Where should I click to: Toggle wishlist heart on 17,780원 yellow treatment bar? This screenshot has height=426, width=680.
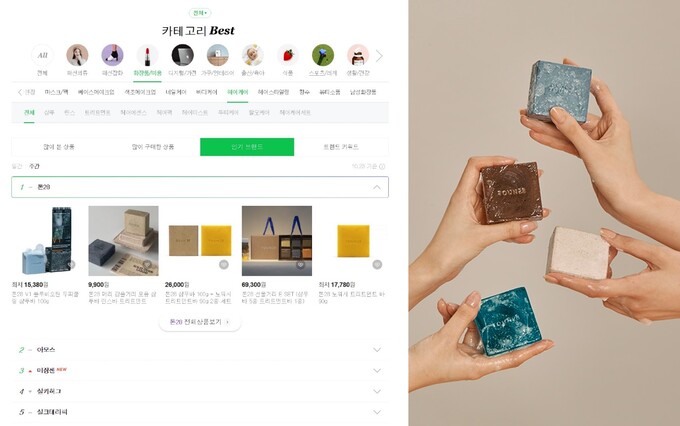pos(377,264)
